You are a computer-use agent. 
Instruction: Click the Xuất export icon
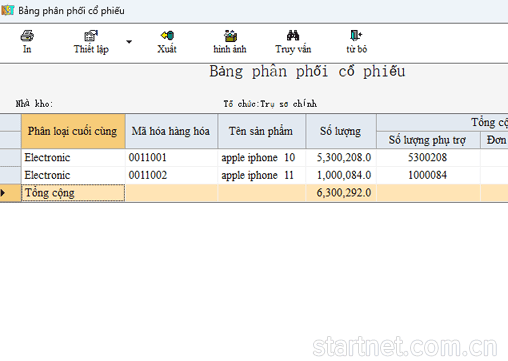pos(167,35)
